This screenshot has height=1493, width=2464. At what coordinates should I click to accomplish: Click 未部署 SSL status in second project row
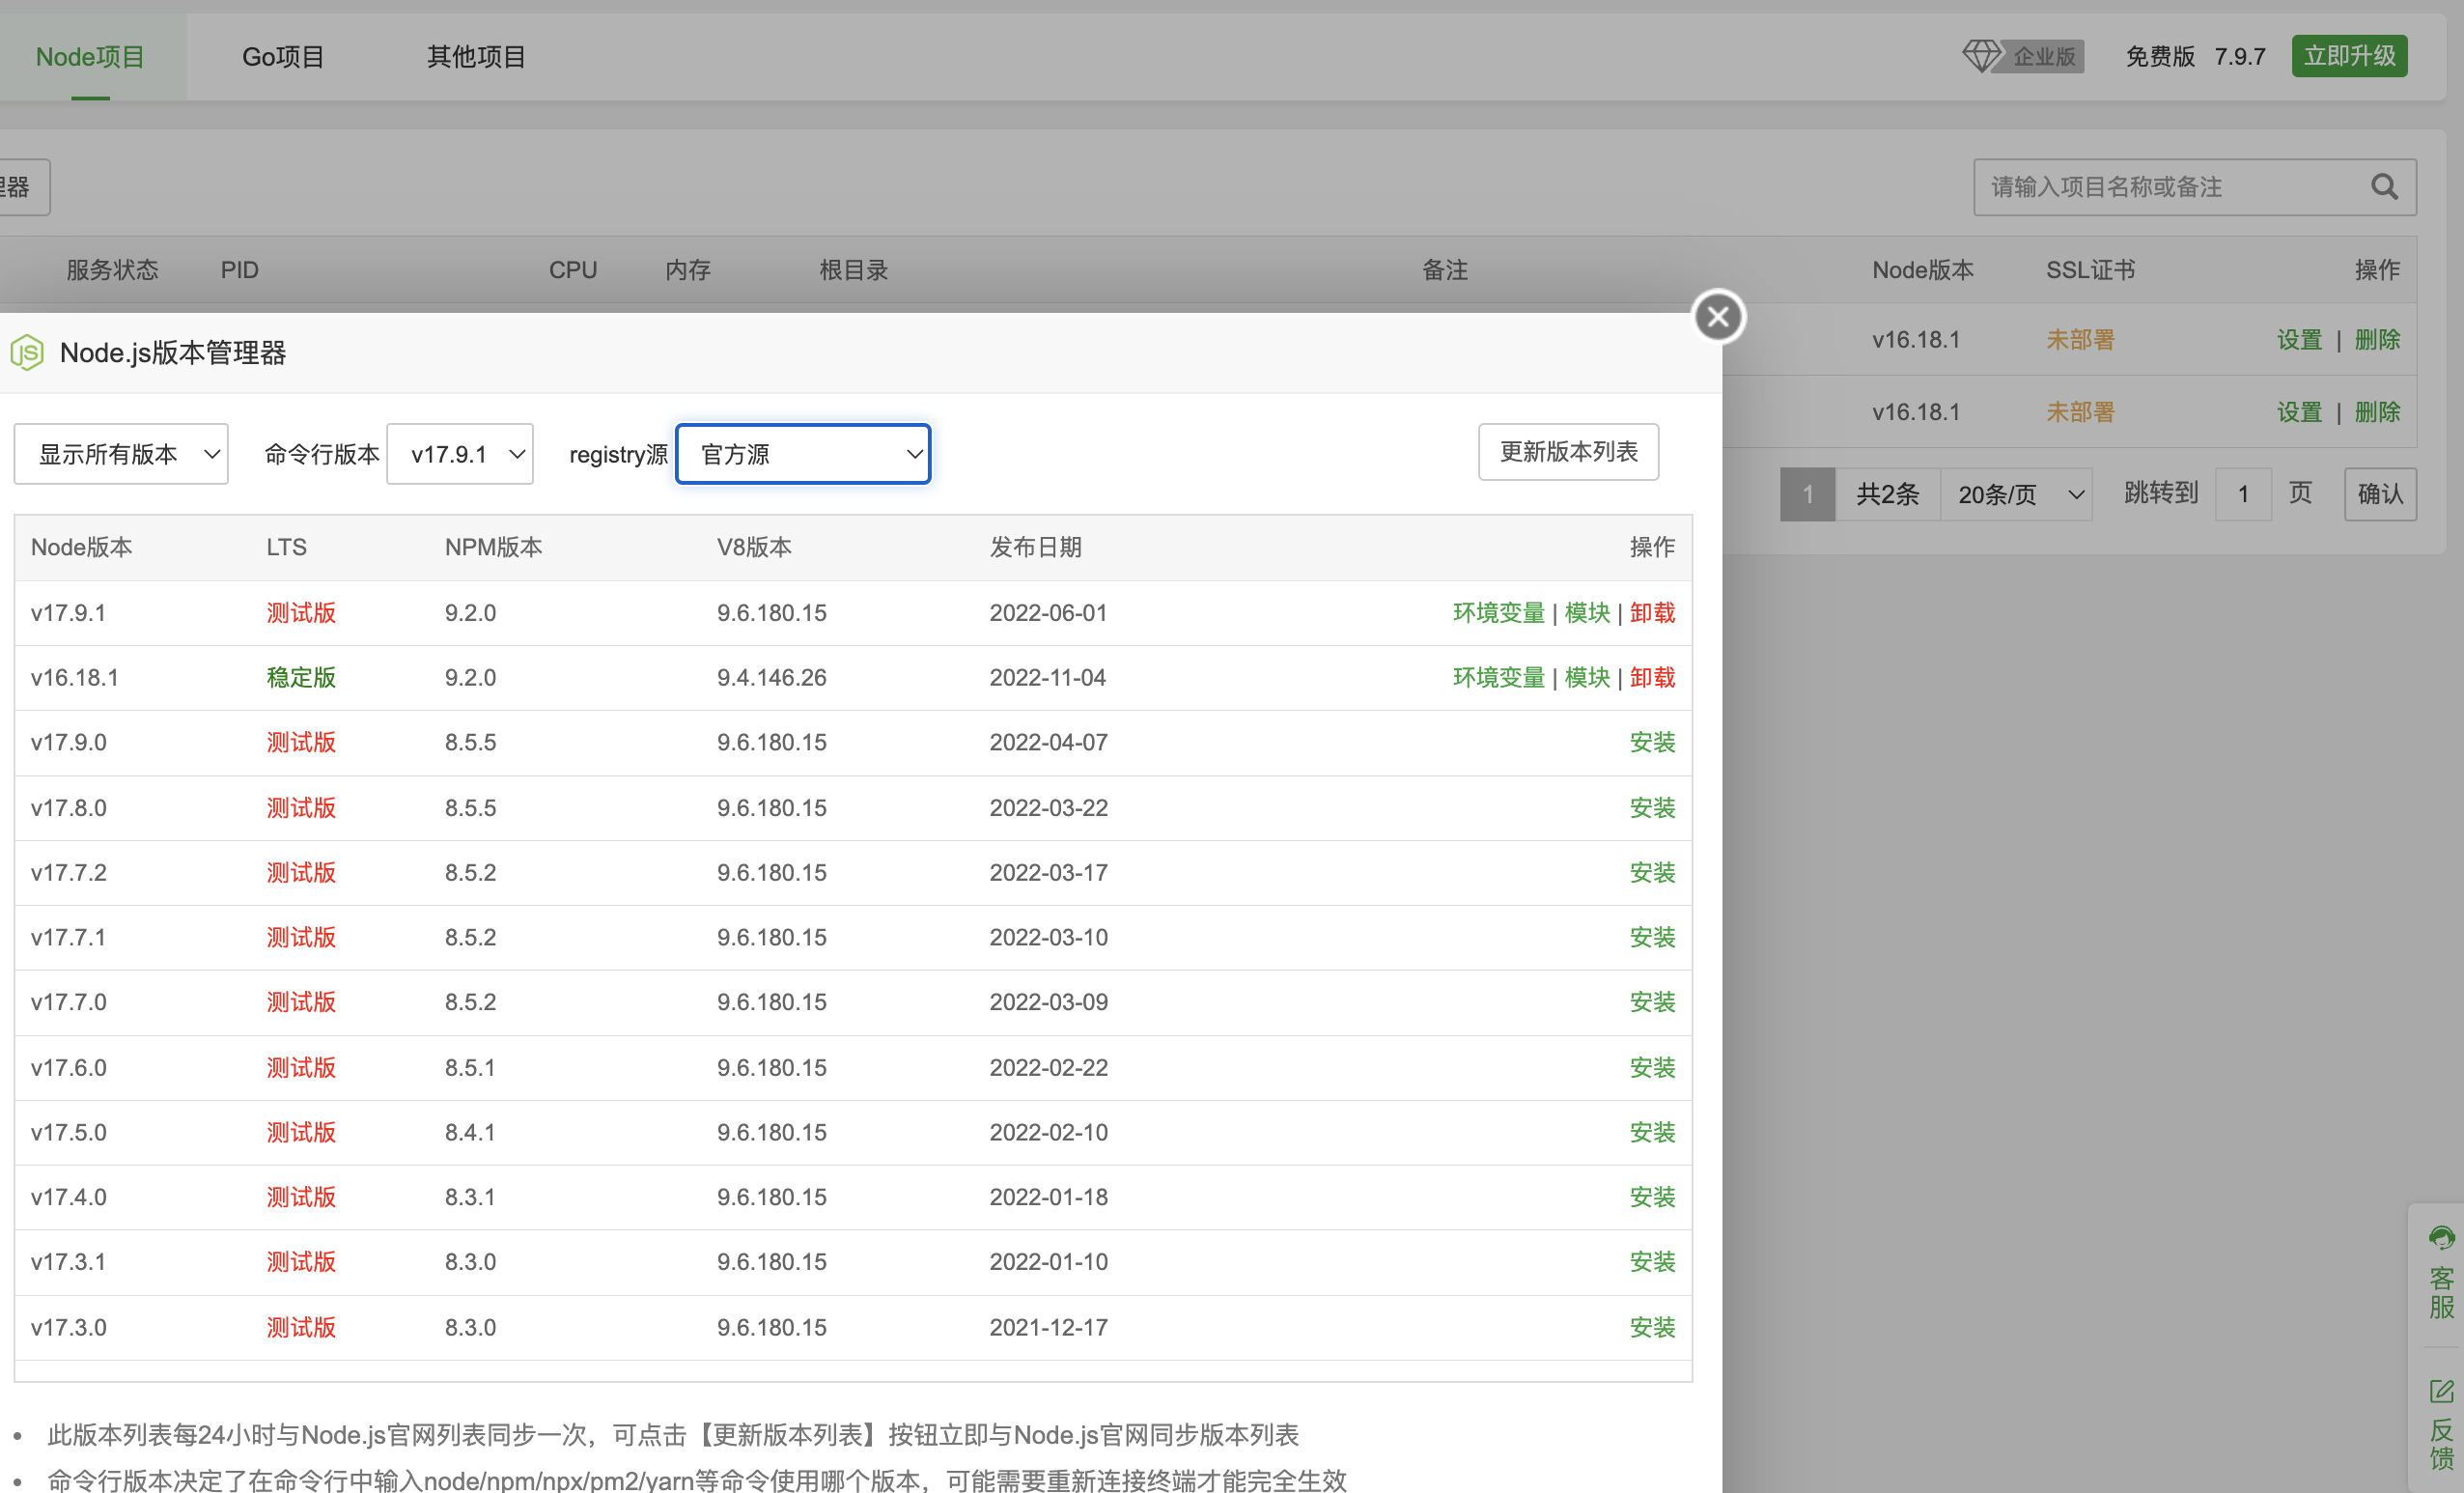click(x=2080, y=412)
